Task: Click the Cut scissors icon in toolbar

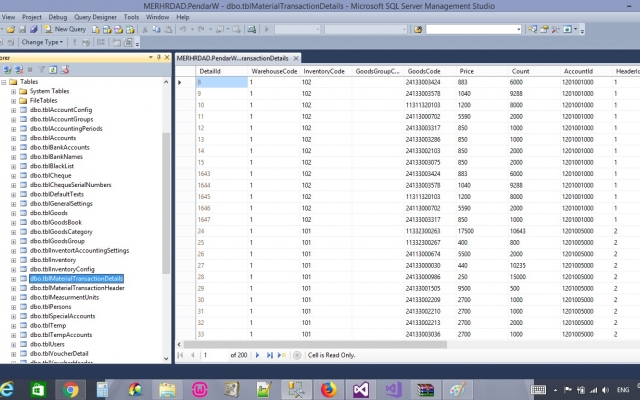Action: 144,29
